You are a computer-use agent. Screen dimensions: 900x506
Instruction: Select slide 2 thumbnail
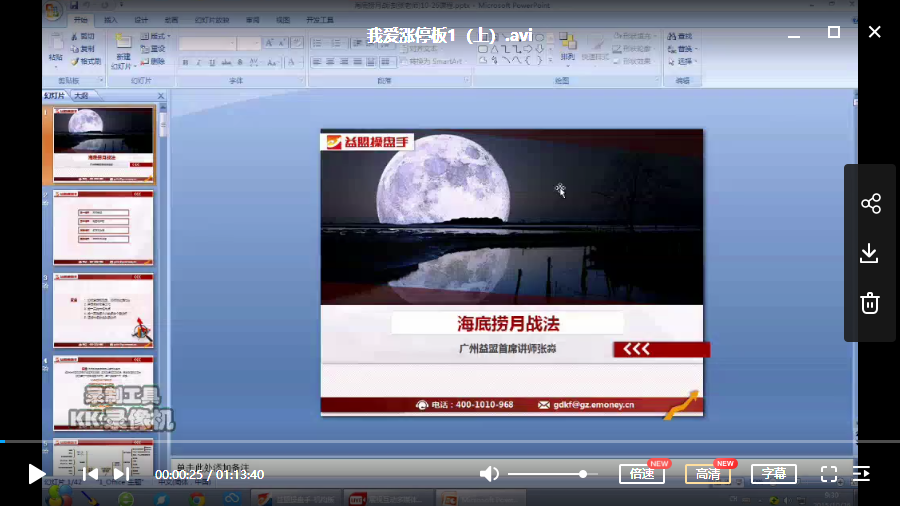coord(103,228)
